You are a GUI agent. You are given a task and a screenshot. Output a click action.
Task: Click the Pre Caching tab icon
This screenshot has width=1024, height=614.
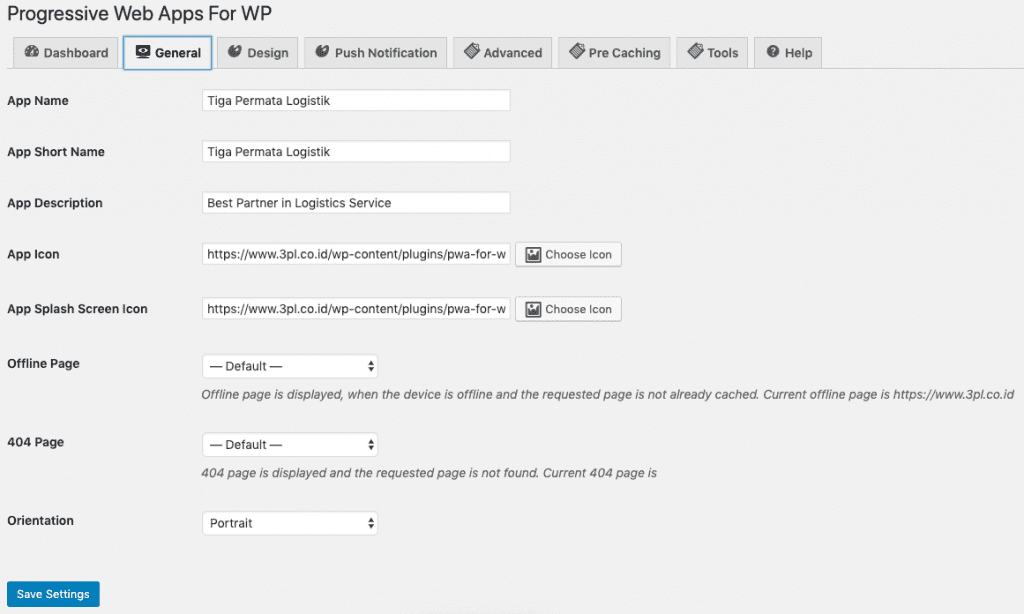click(576, 52)
